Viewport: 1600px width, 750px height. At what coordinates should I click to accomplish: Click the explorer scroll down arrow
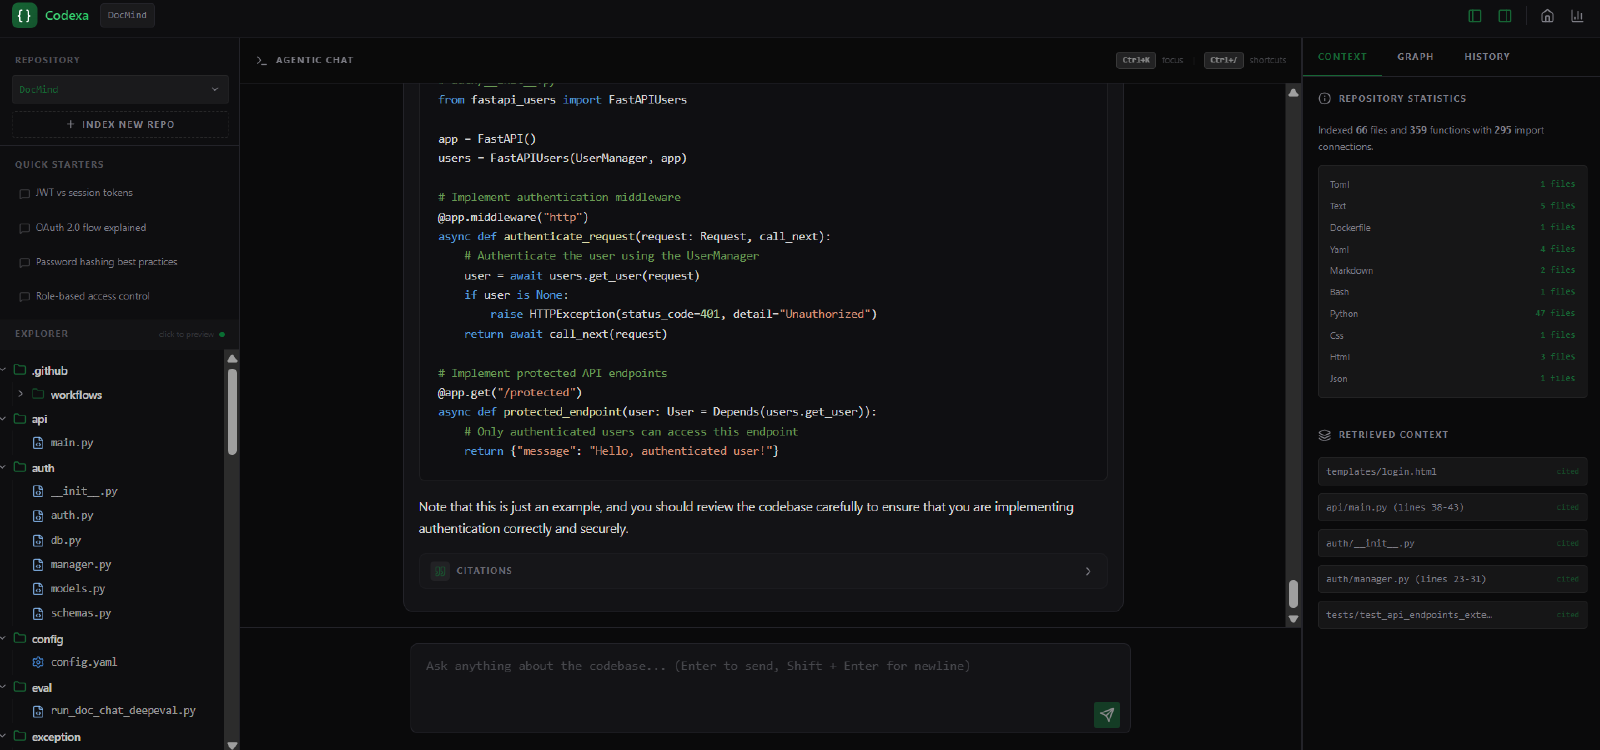click(x=232, y=744)
